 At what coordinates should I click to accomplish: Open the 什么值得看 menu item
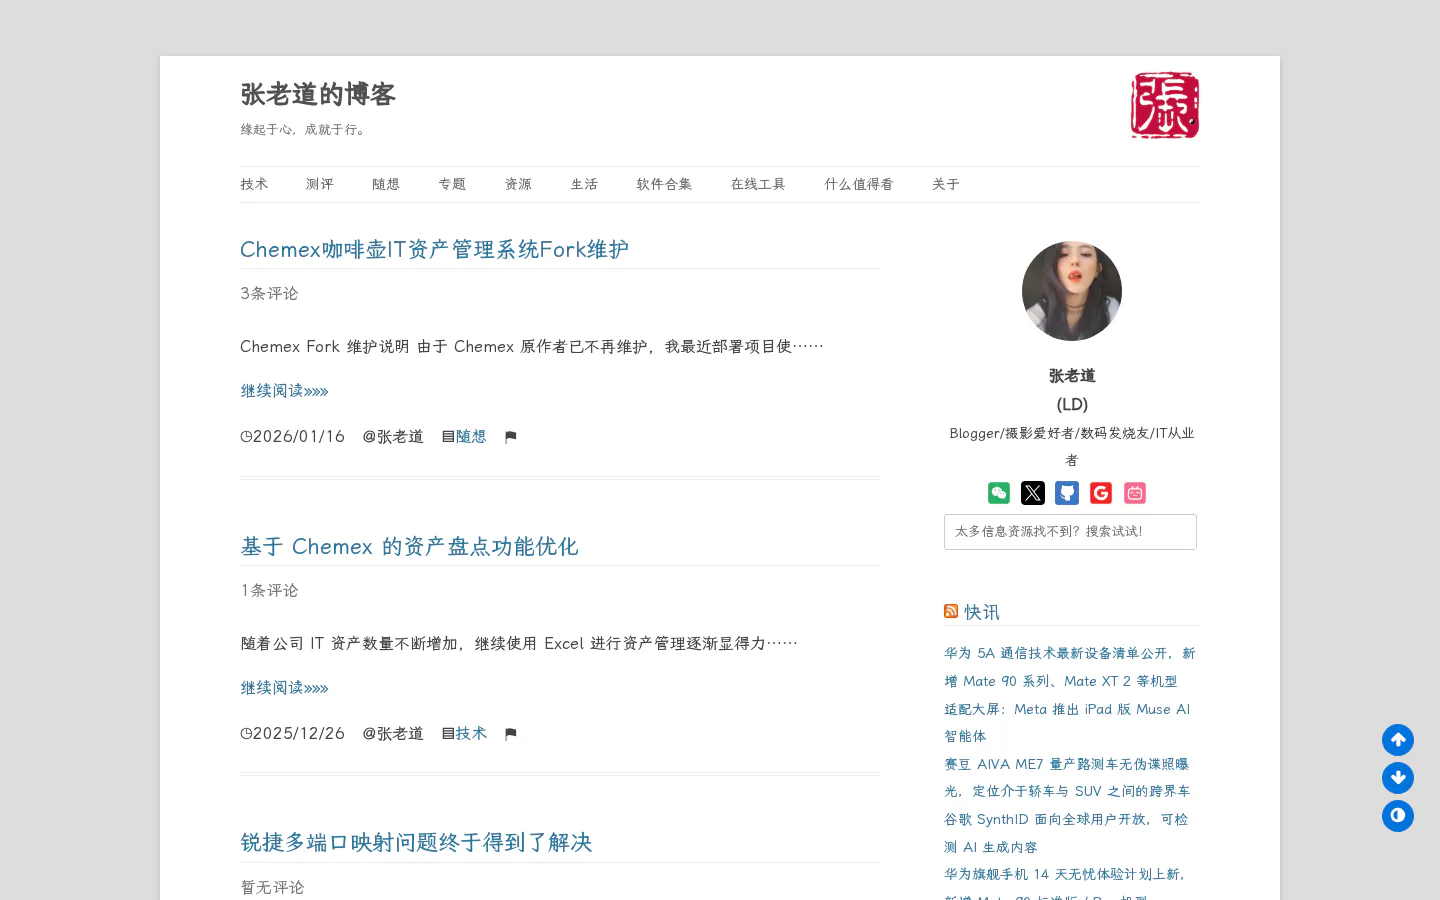point(859,184)
